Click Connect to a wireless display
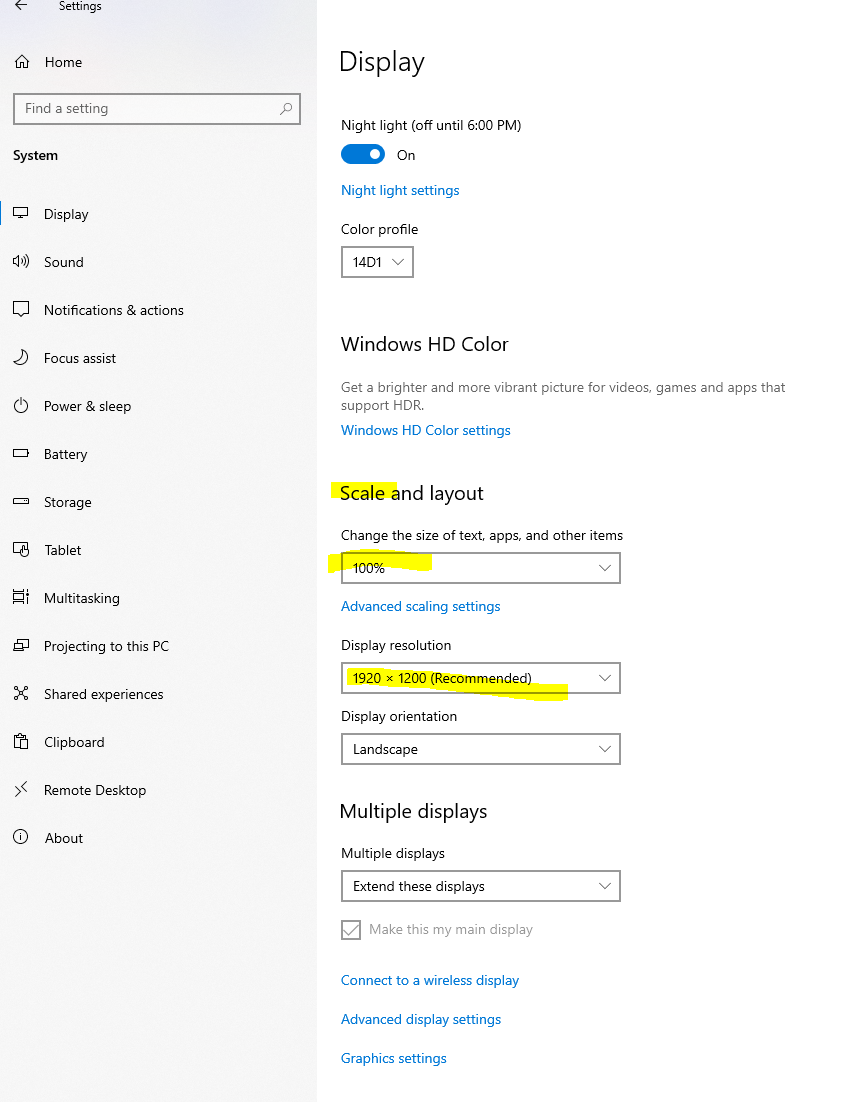The height and width of the screenshot is (1102, 857). pyautogui.click(x=430, y=980)
